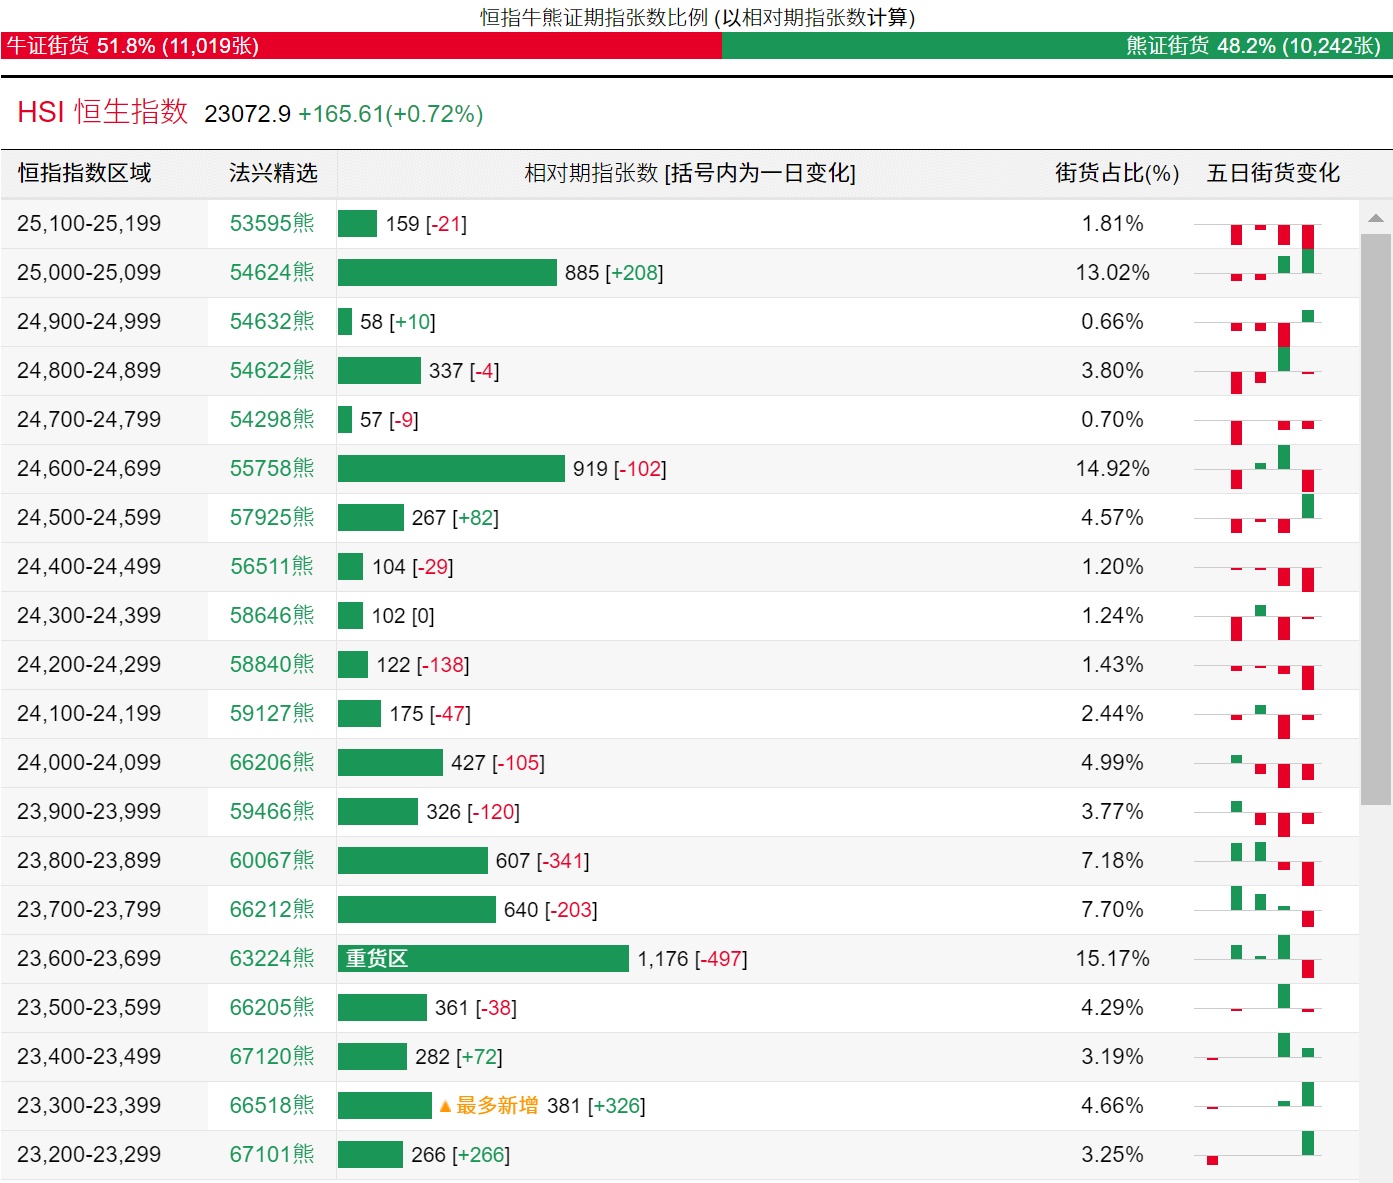
Task: Click the 相对期指张数 column header
Action: (x=690, y=173)
